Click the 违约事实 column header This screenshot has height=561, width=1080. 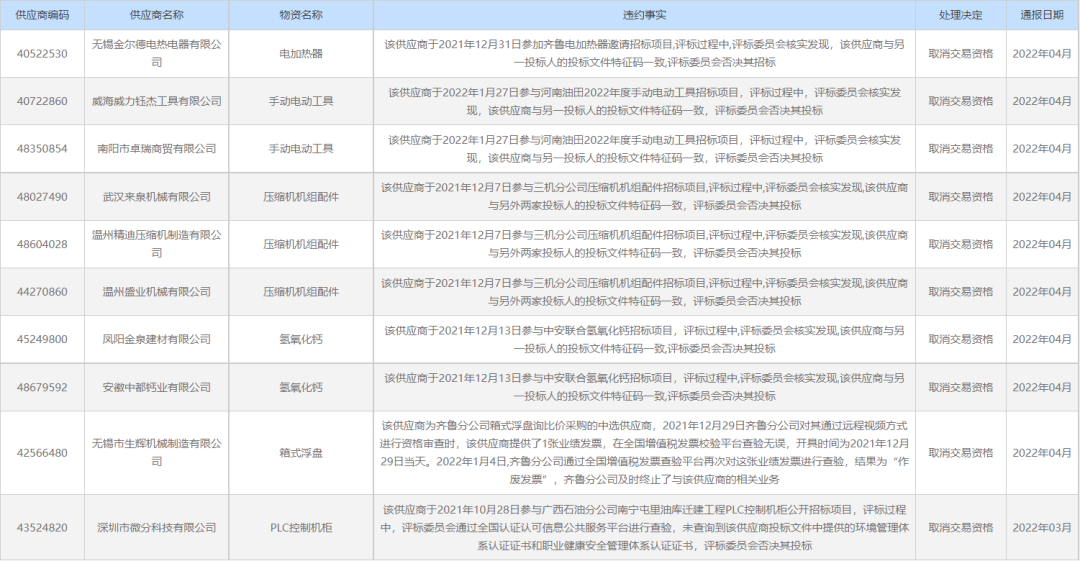(x=644, y=14)
